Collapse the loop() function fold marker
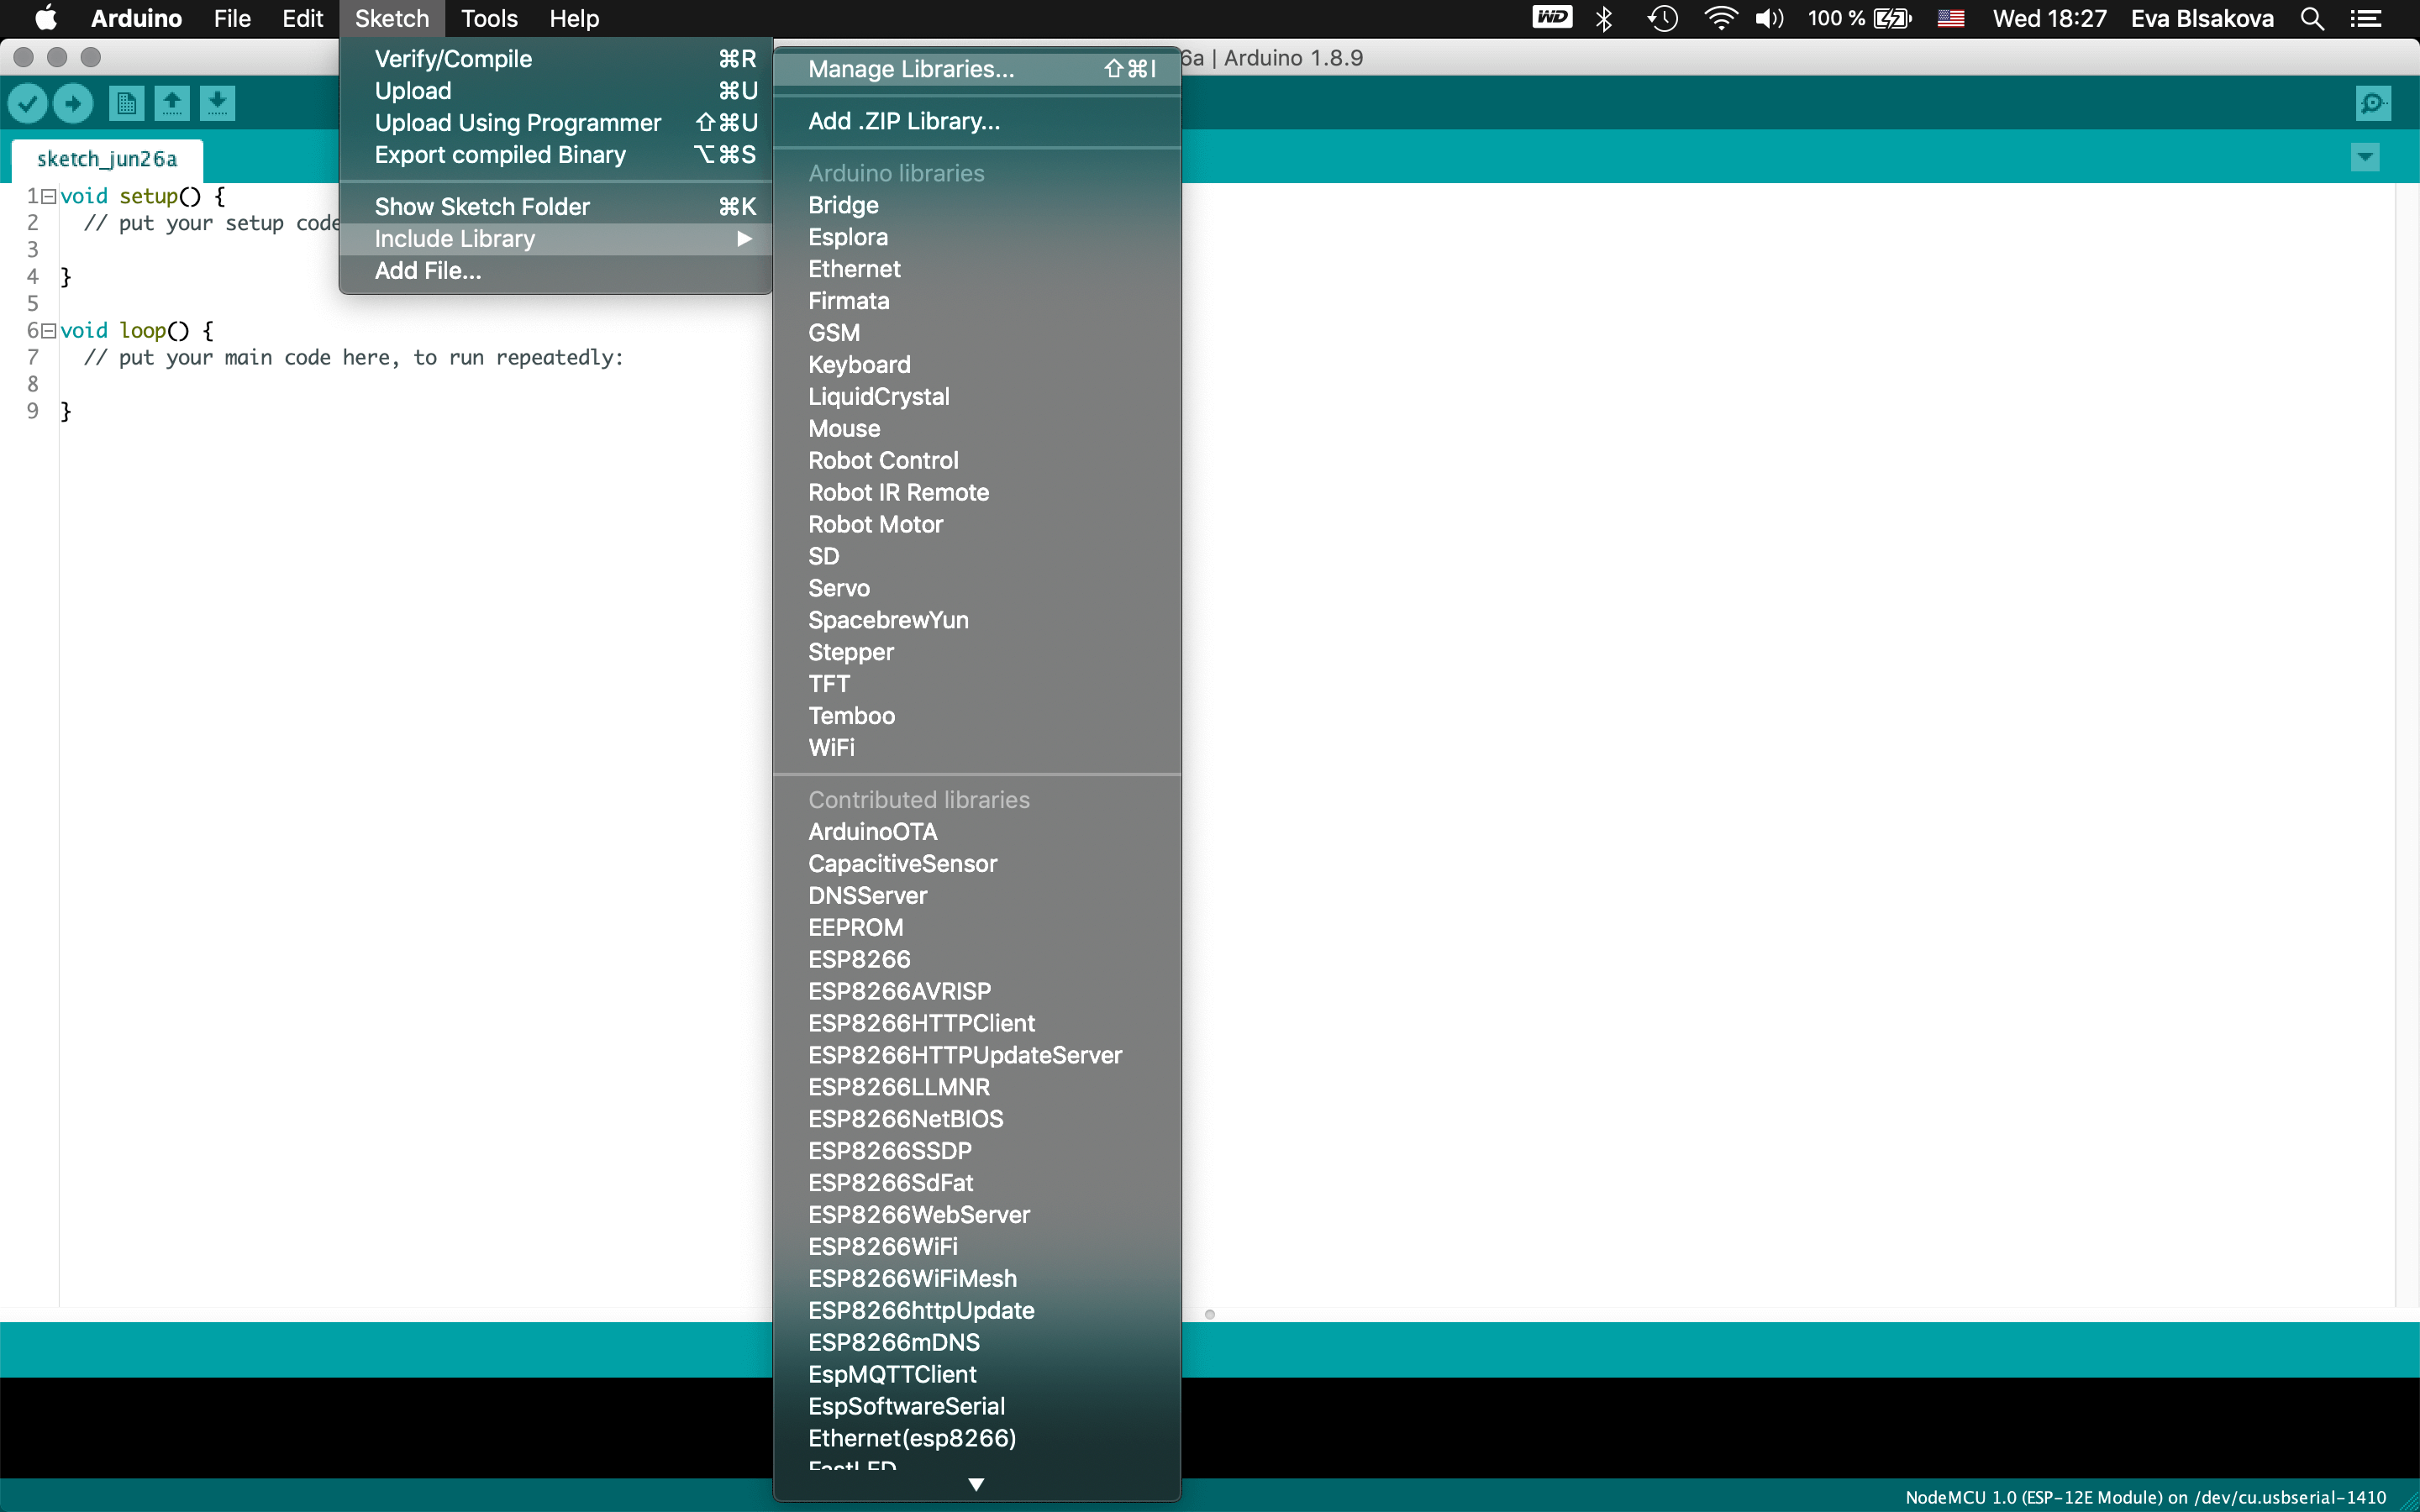Screen dimensions: 2420x1512 48,331
